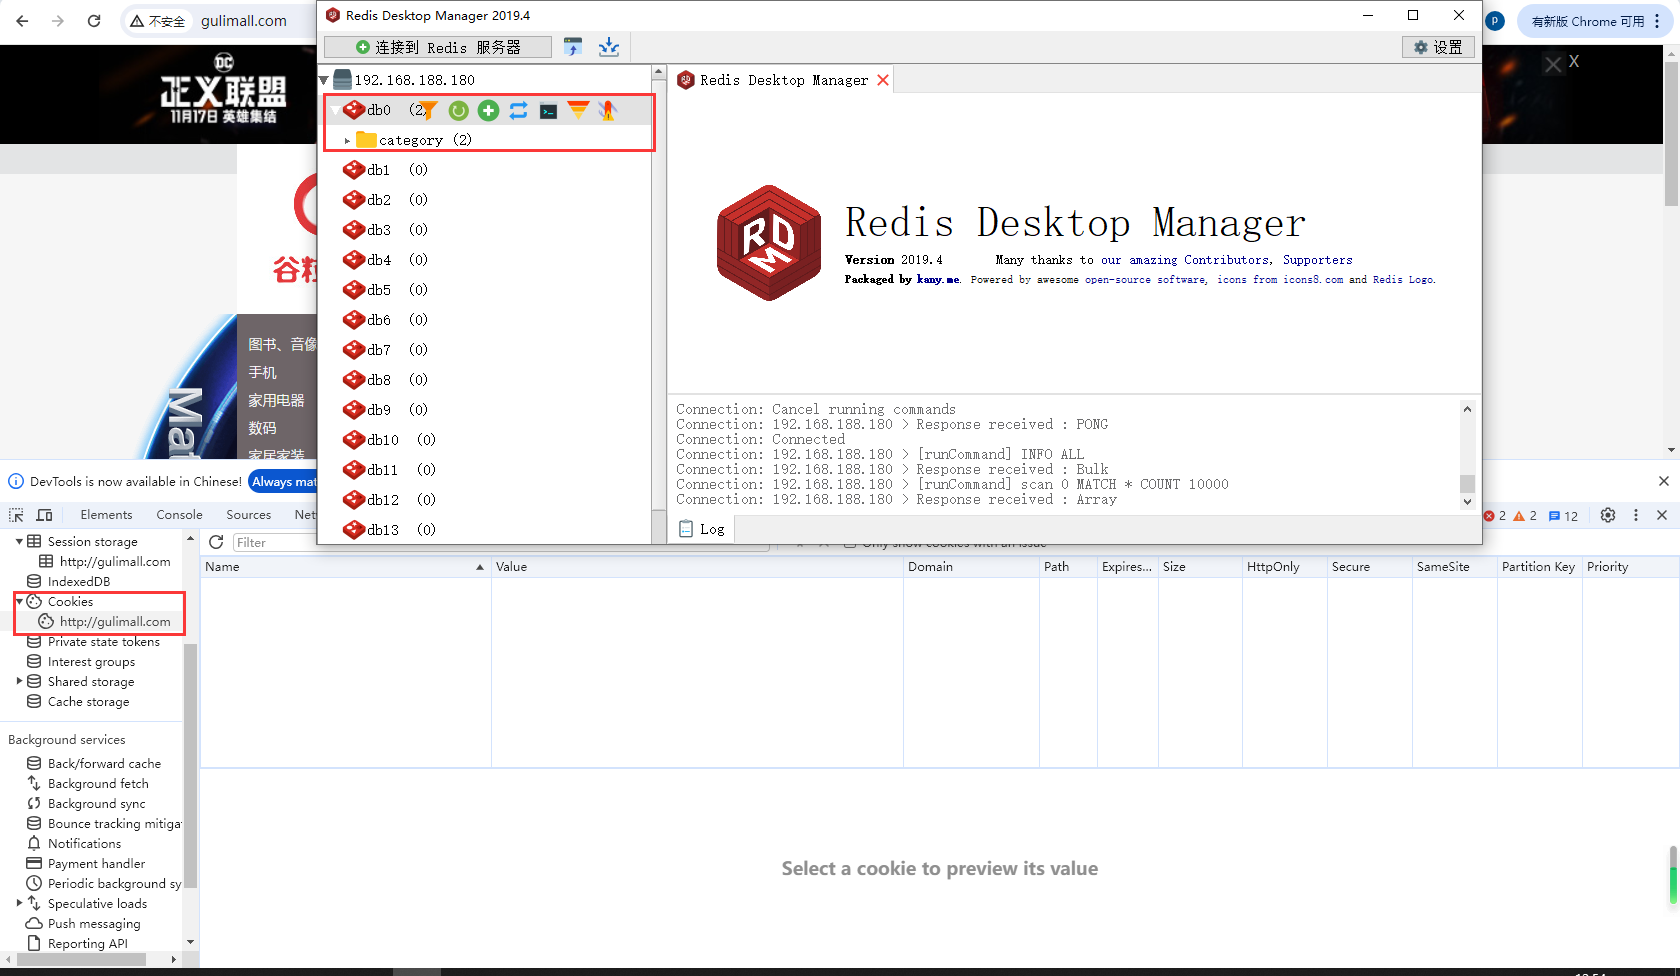Screen dimensions: 1680x976
Task: Click the 有新版 Chrome 可用 update button
Action: [1596, 21]
